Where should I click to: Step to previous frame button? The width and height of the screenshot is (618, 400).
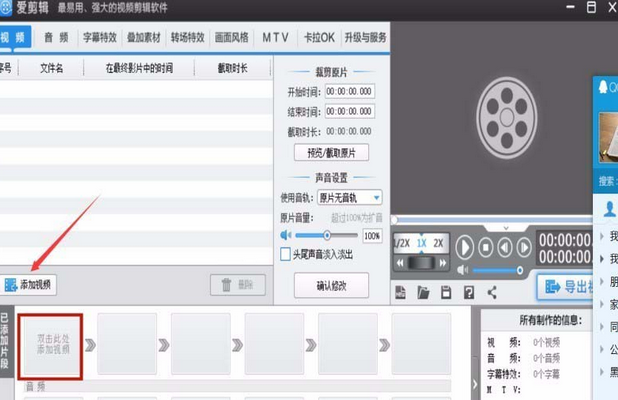(x=505, y=247)
